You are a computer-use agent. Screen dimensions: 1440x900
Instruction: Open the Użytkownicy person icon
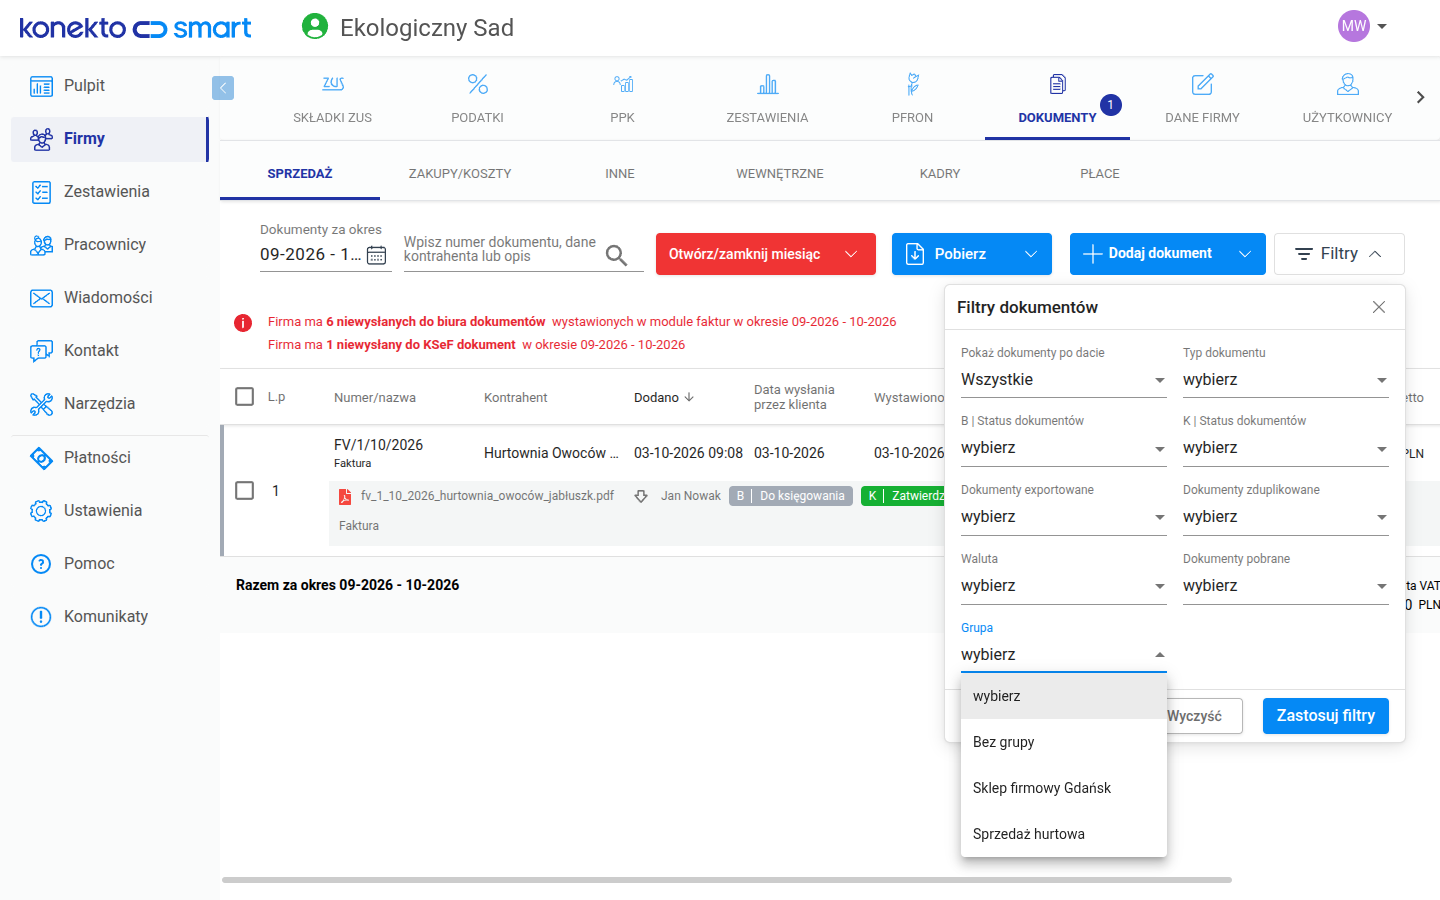click(1348, 84)
